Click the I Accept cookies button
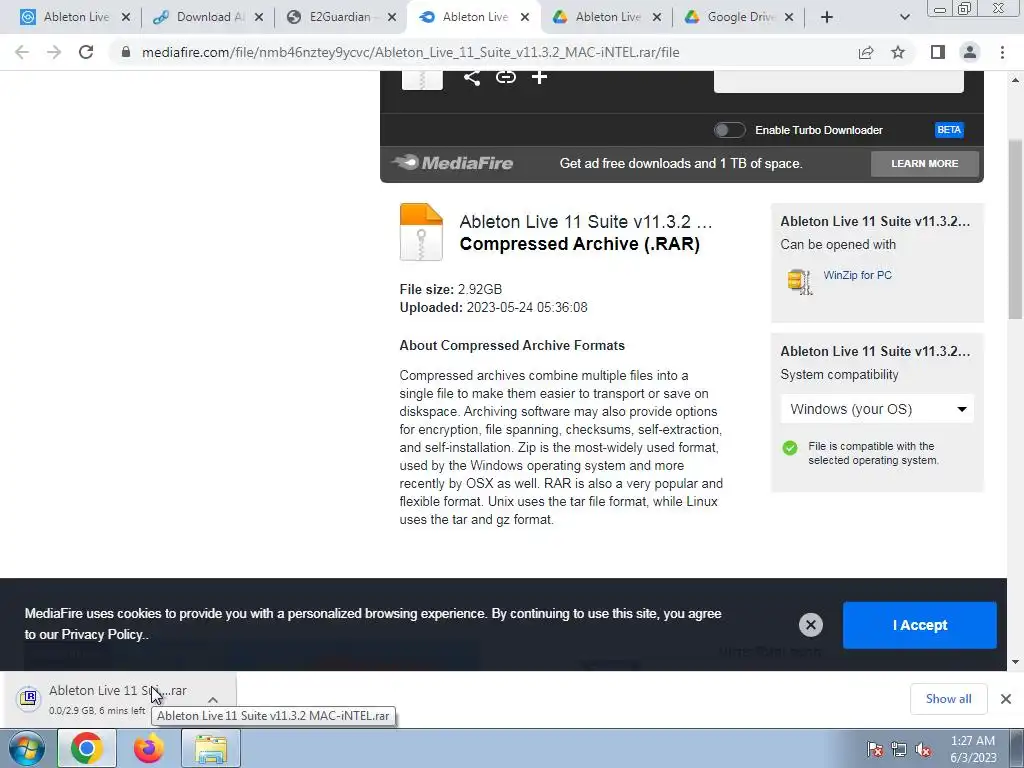Viewport: 1024px width, 768px height. (920, 625)
